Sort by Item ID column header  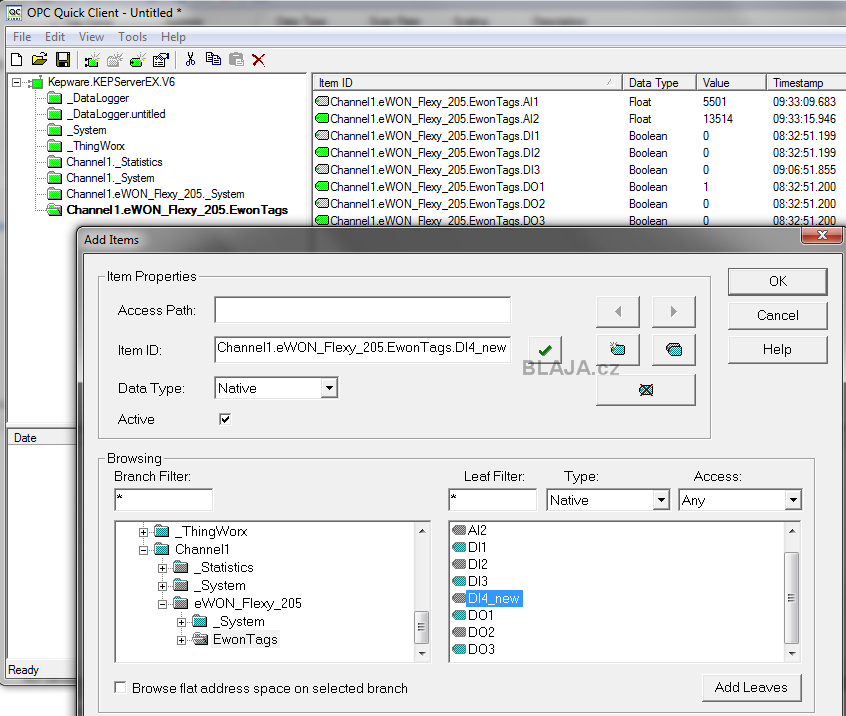point(467,83)
